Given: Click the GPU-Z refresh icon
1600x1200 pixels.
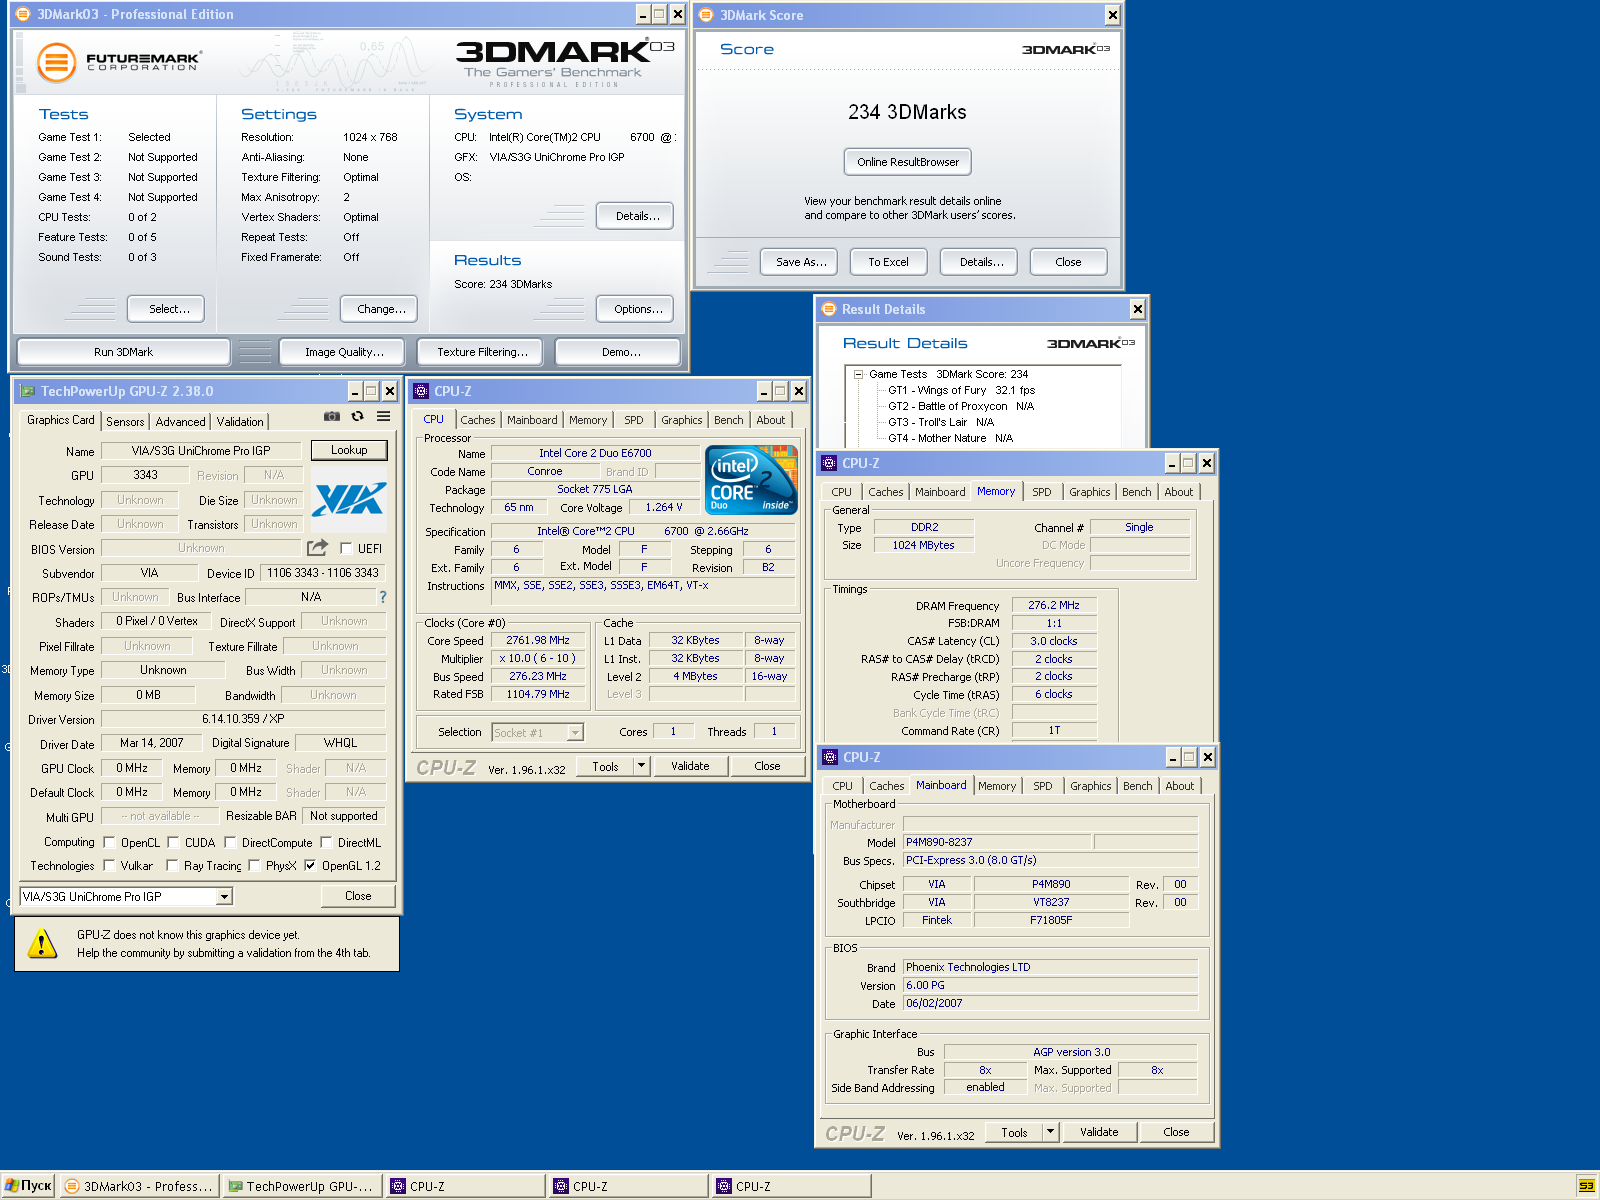Looking at the screenshot, I should 357,416.
